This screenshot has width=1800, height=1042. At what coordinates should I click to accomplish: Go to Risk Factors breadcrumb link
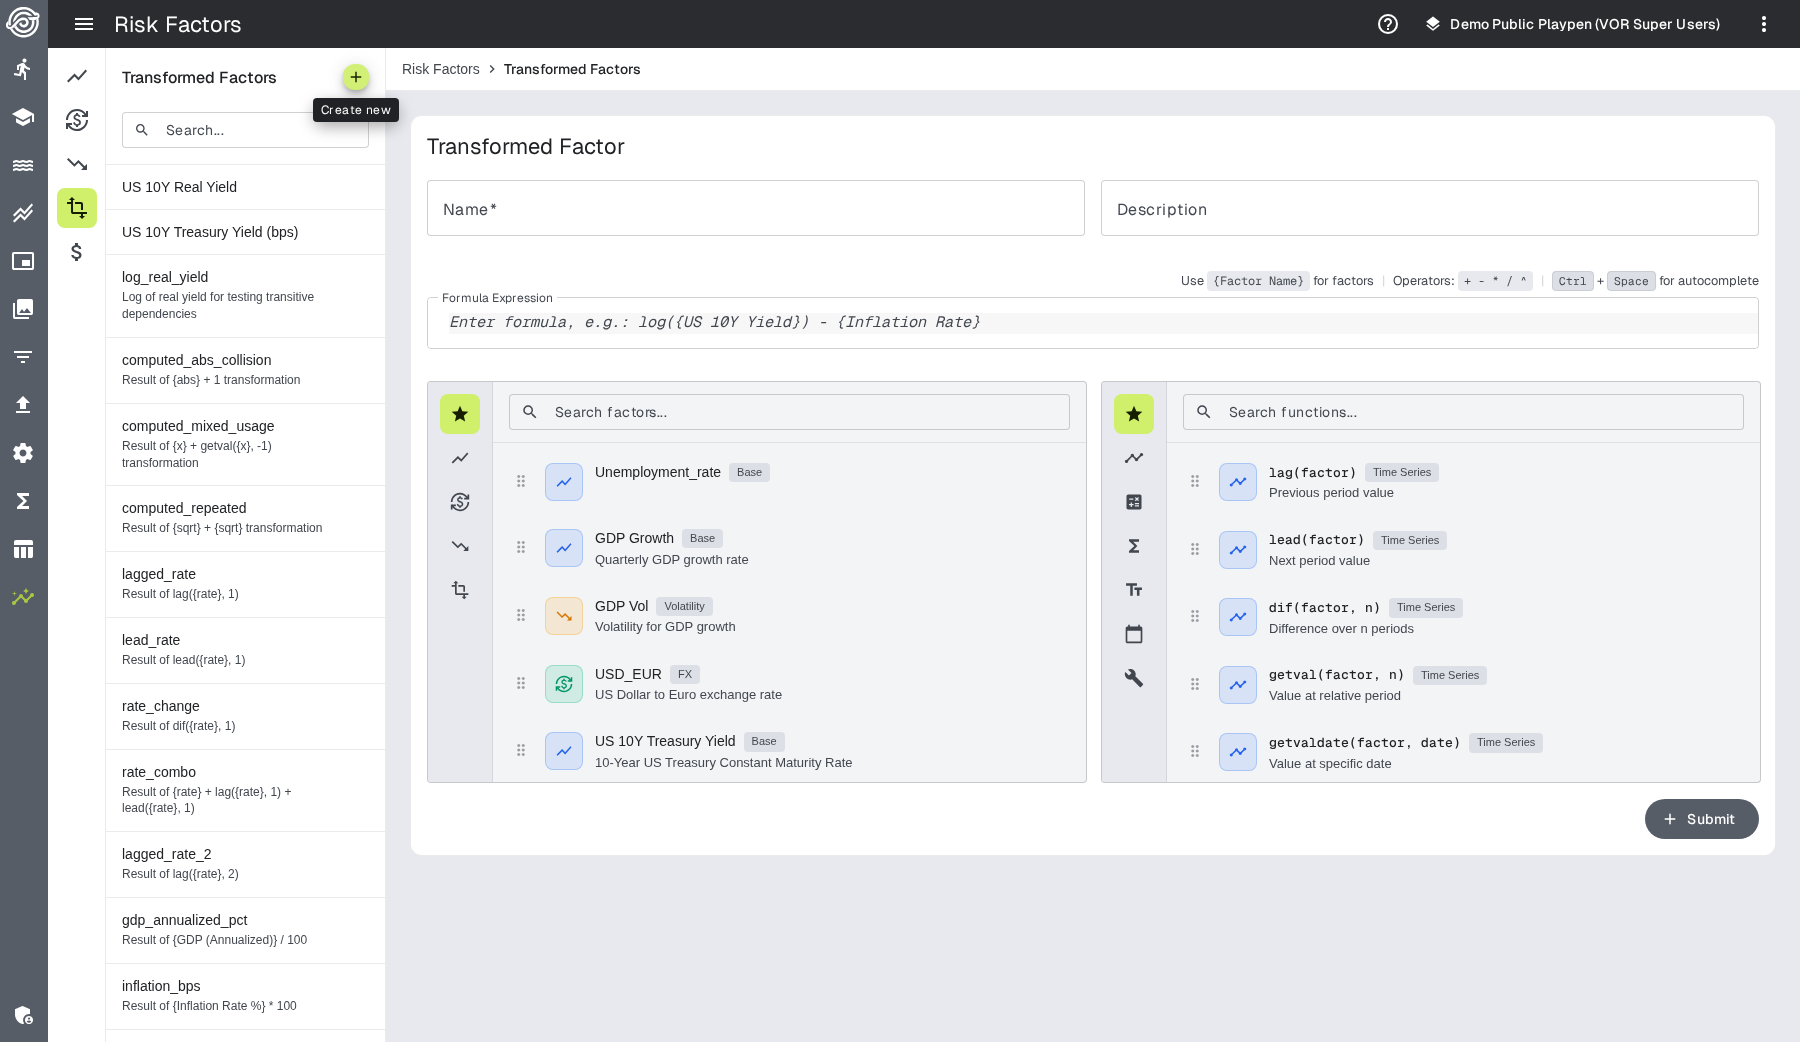[x=440, y=69]
